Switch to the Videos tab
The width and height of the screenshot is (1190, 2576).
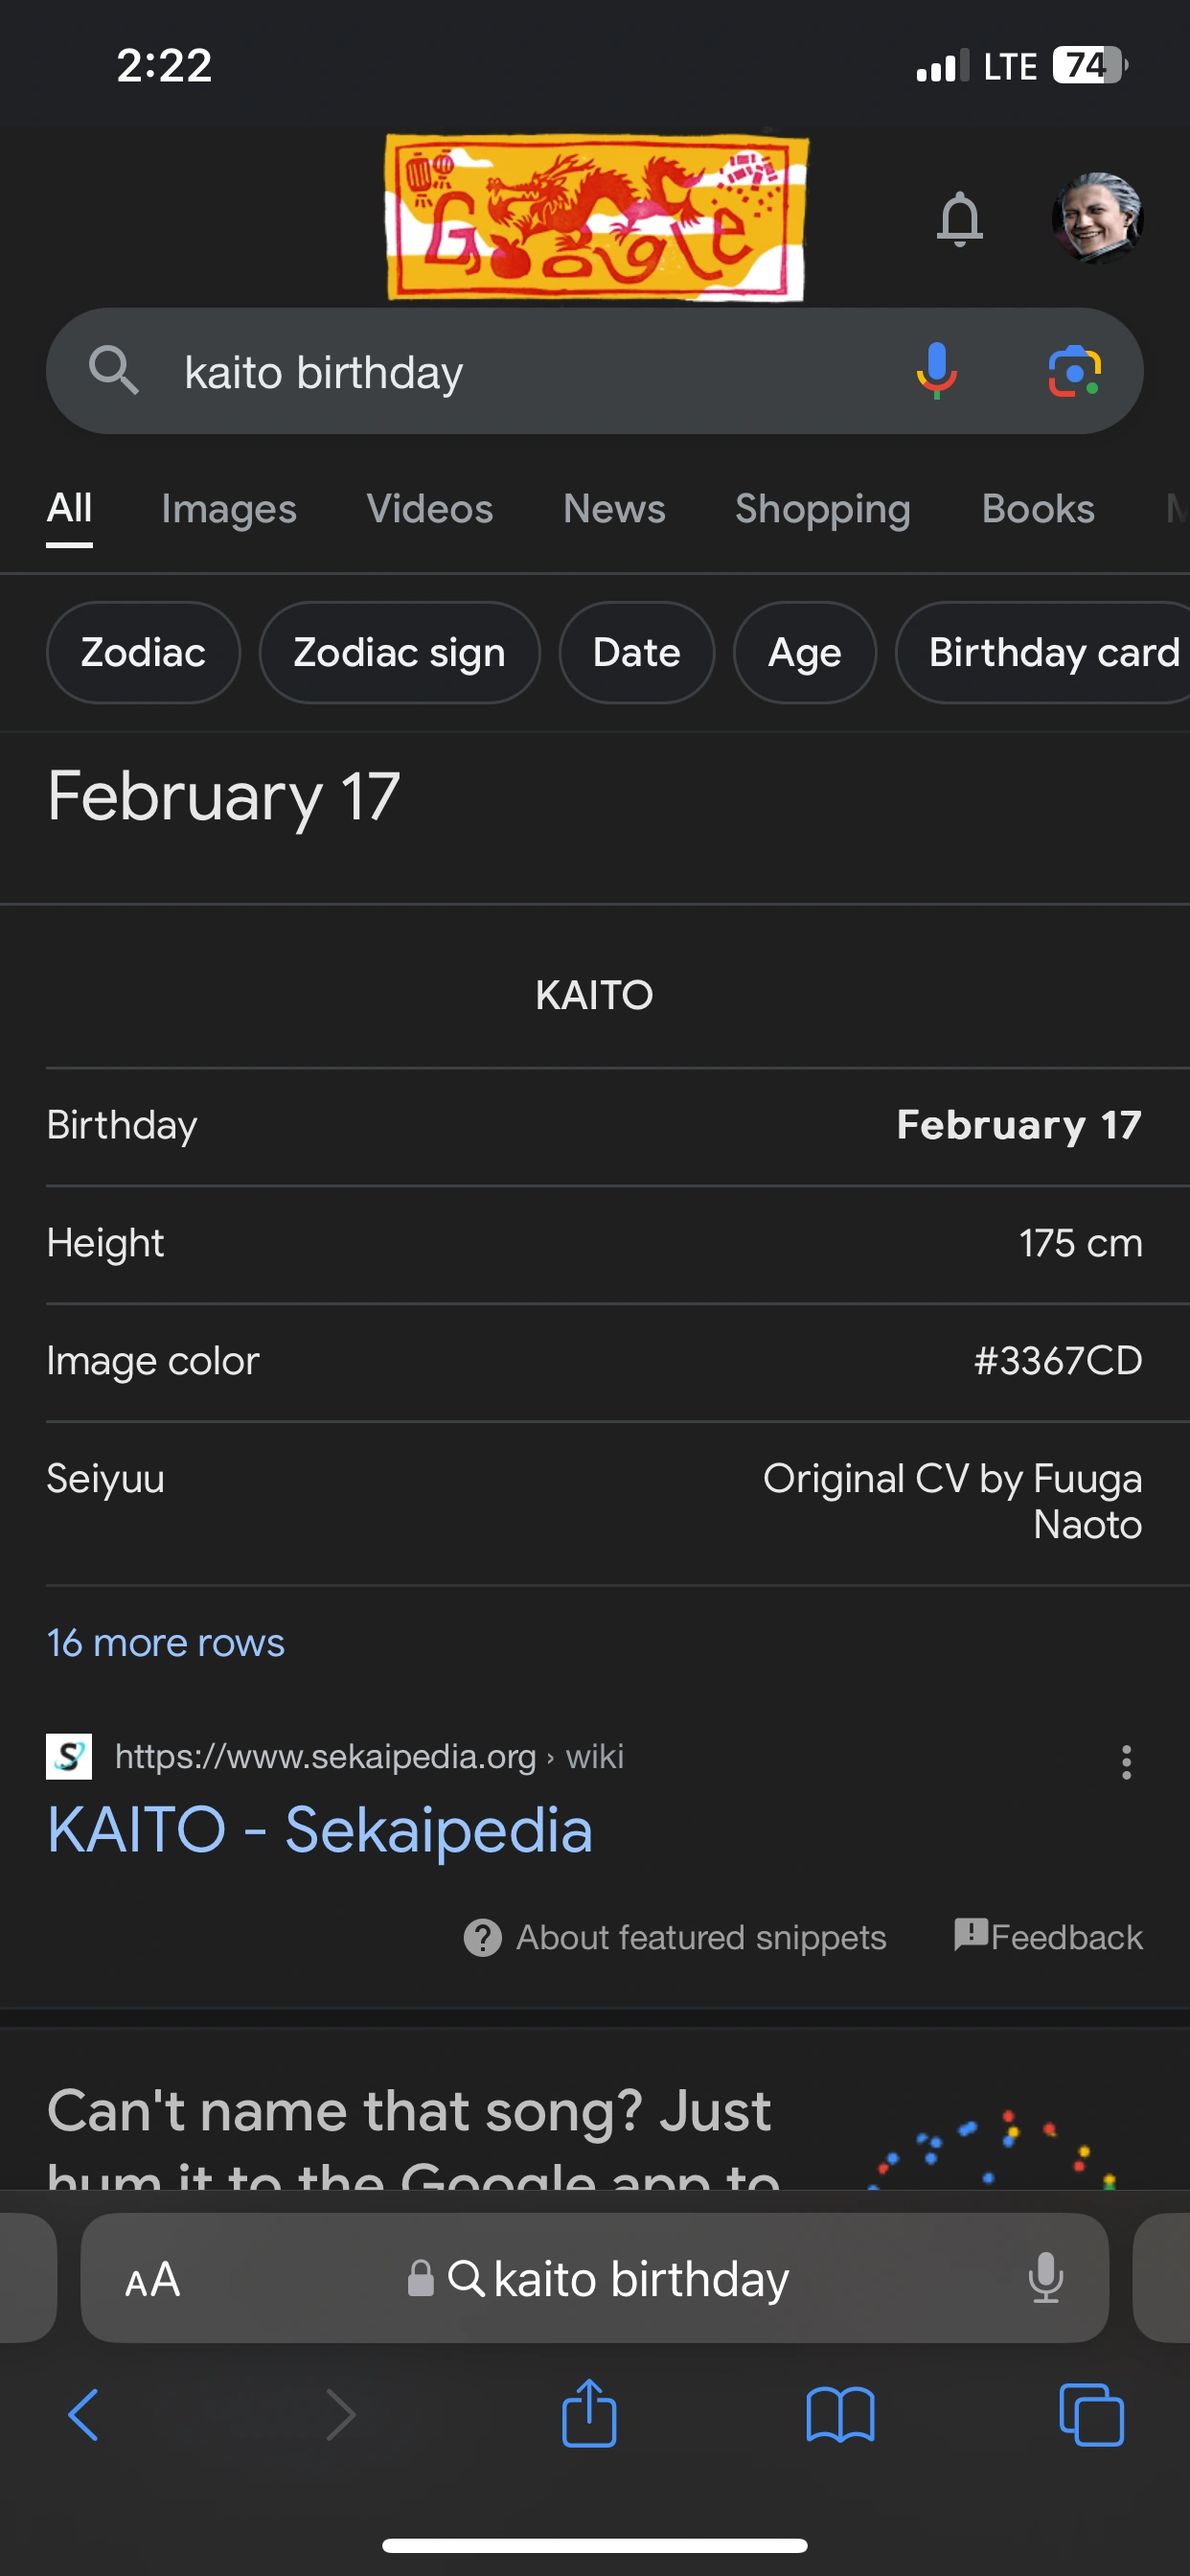429,509
